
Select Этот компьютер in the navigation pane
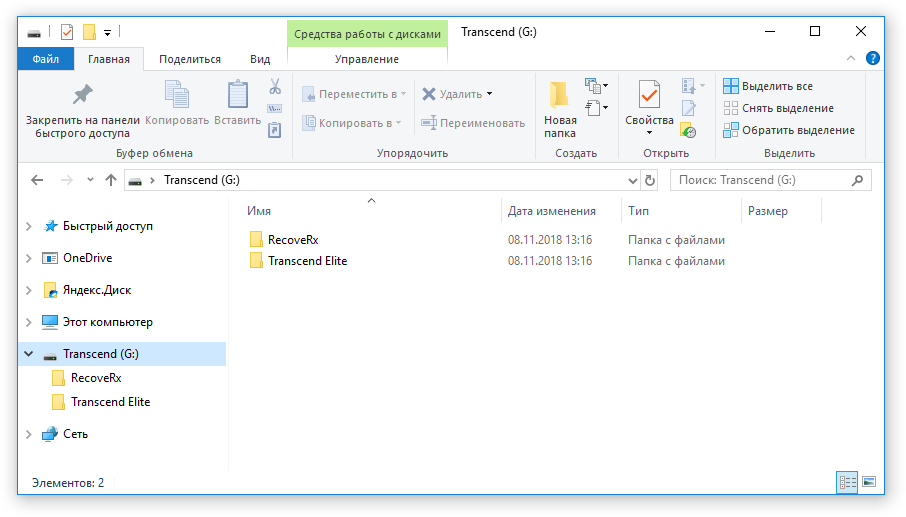click(107, 322)
